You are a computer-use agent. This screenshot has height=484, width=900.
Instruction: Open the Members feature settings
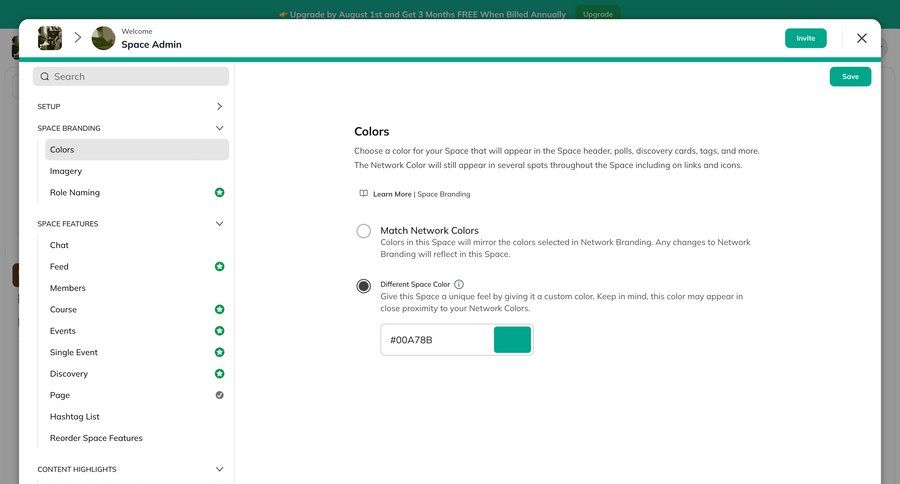pyautogui.click(x=68, y=288)
